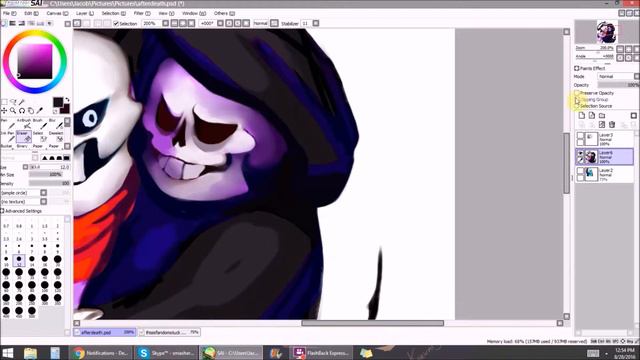Activate the rectangular selection tool
Viewport: 640px width, 360px height.
[x=4, y=102]
